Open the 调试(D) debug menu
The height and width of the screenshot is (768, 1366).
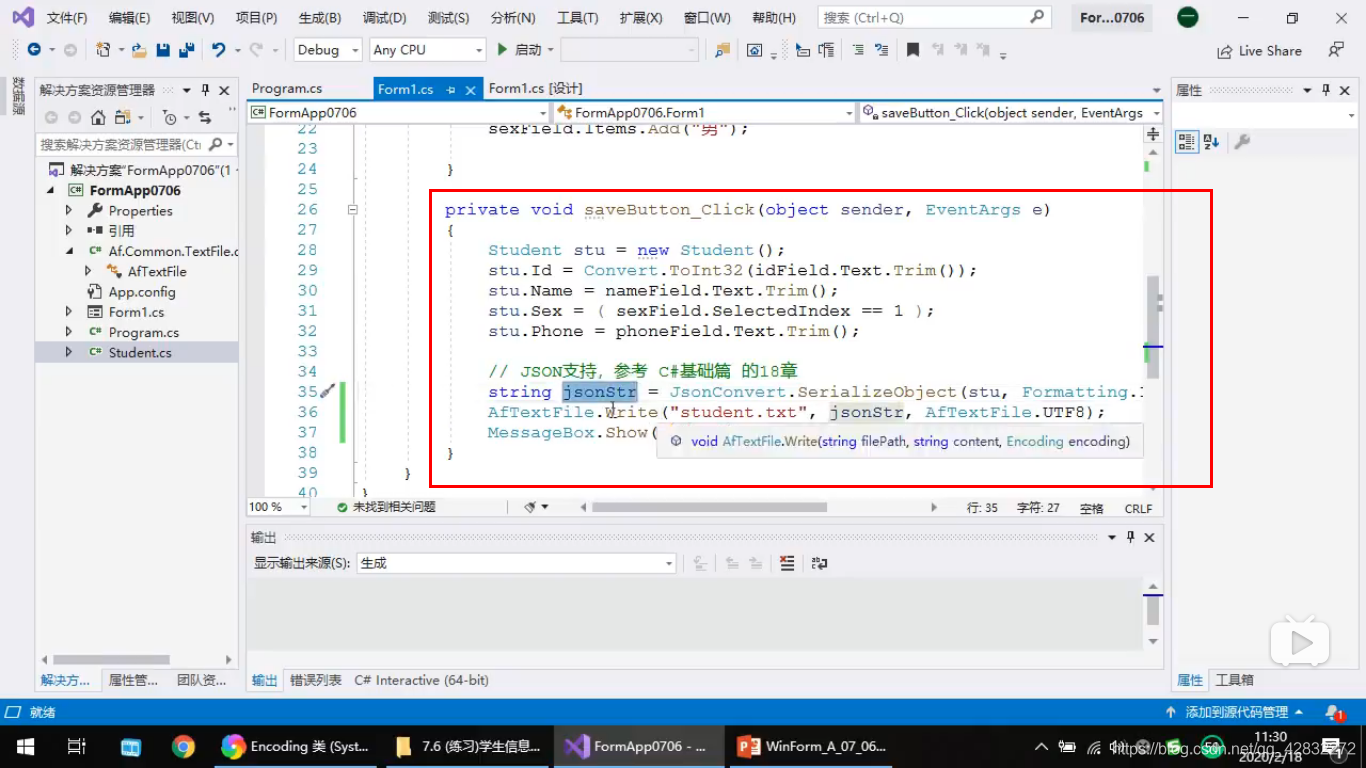[384, 18]
